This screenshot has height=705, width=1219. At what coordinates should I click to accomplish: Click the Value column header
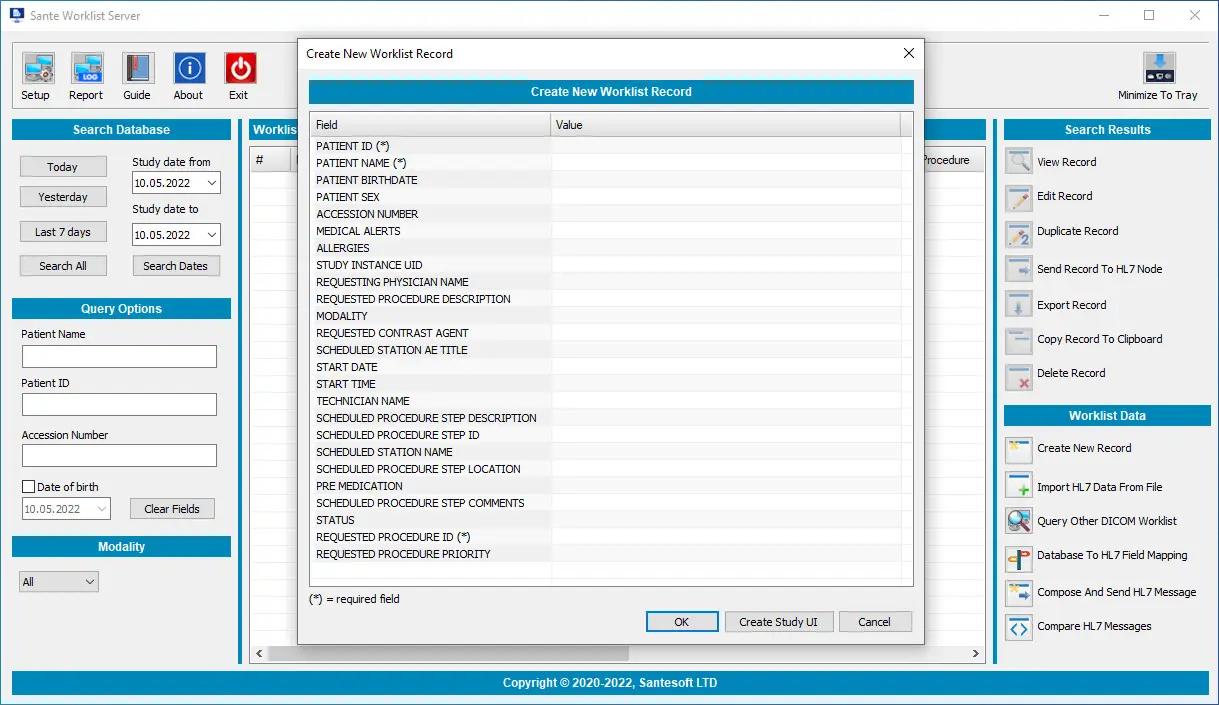724,125
